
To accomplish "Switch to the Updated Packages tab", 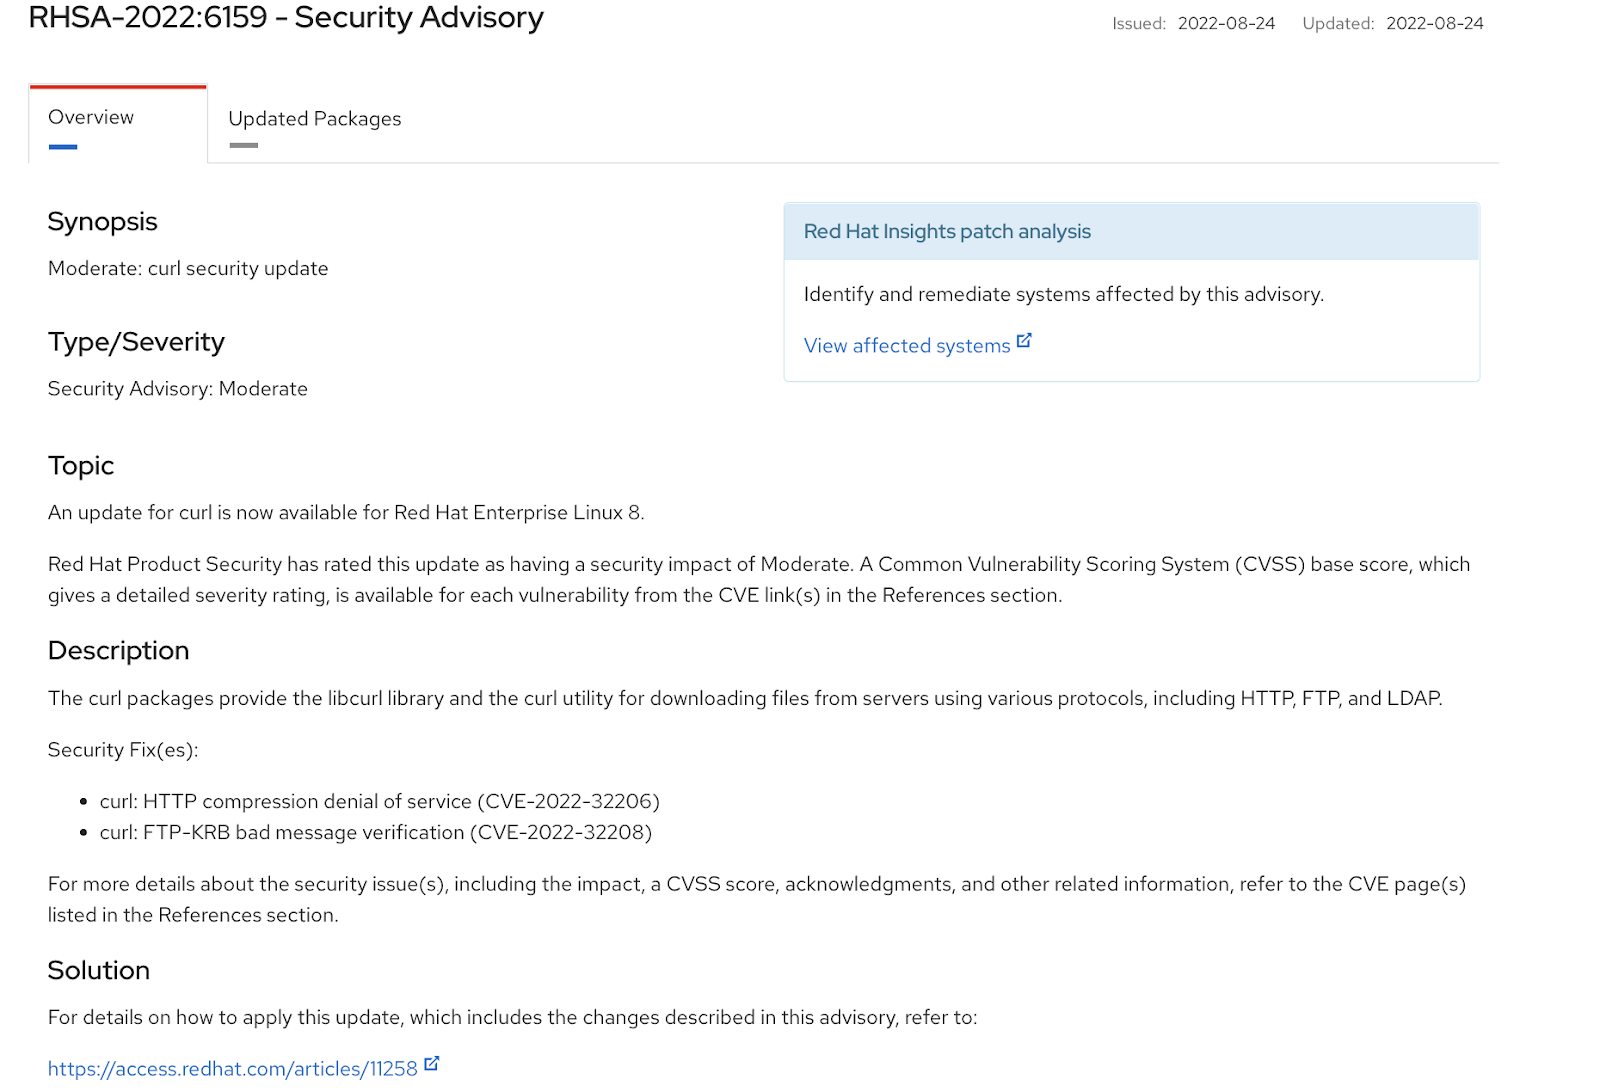I will 314,118.
